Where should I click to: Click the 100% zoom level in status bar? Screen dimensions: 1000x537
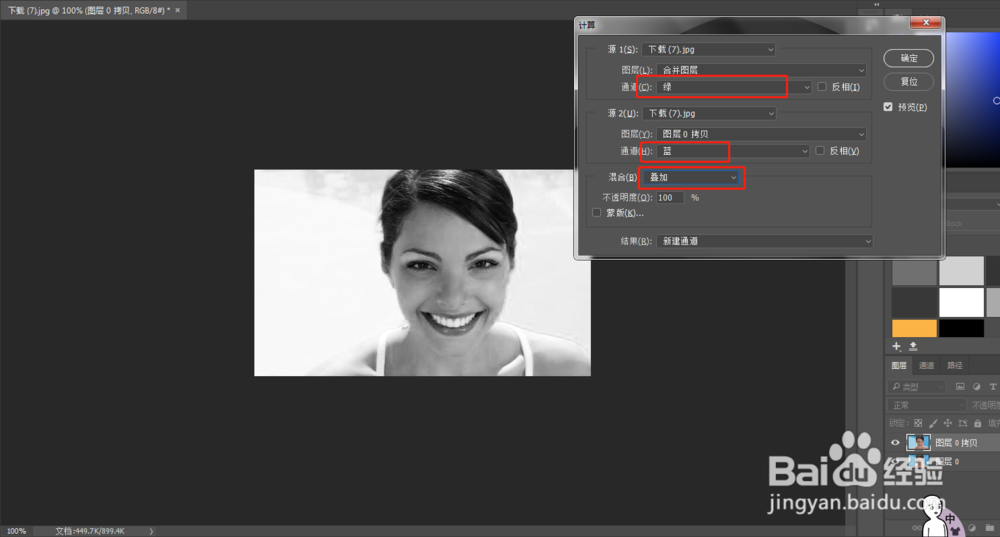click(x=17, y=531)
